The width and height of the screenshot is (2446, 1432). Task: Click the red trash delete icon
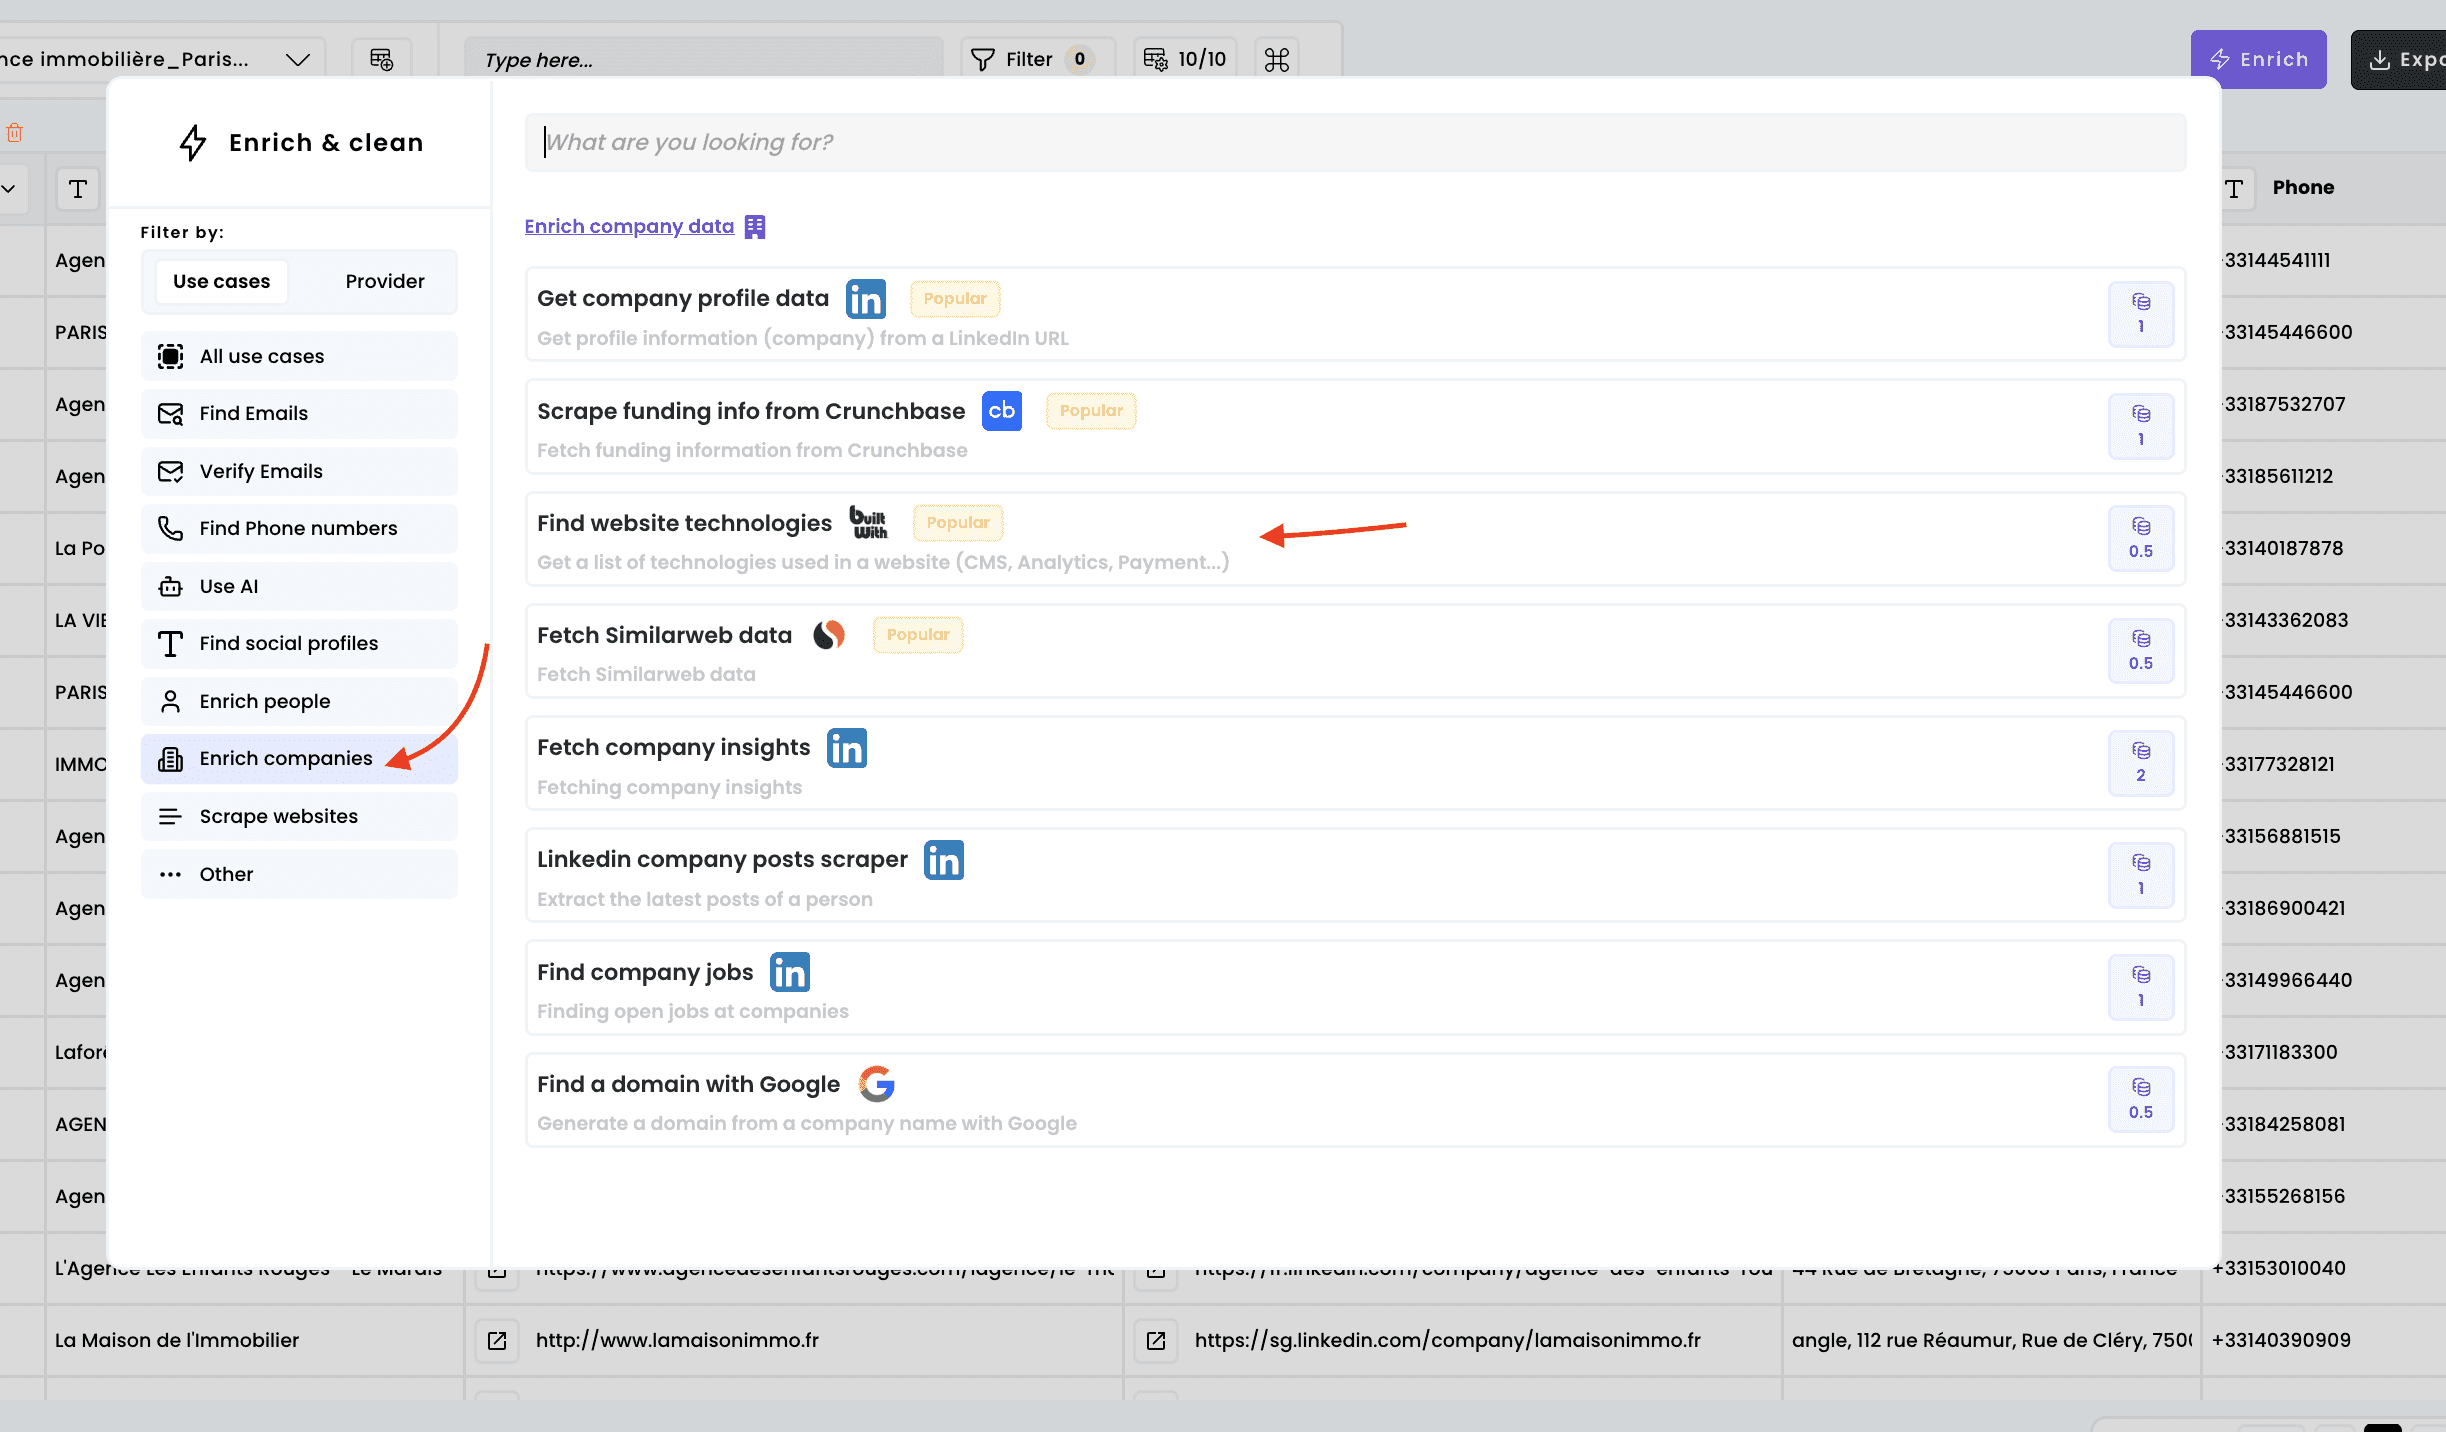pyautogui.click(x=15, y=133)
